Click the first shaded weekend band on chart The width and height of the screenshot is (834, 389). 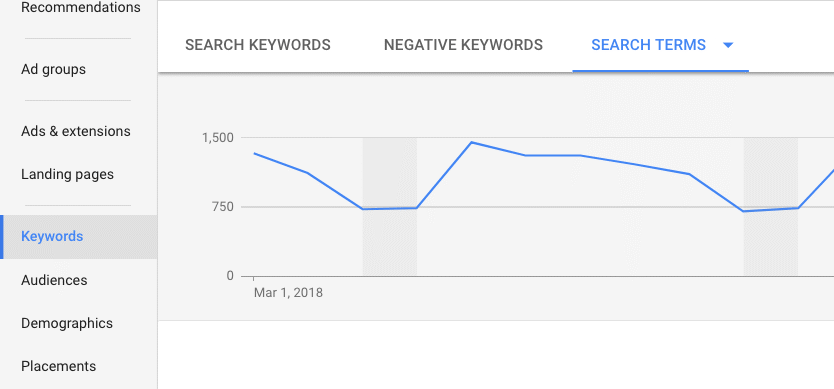(x=389, y=206)
